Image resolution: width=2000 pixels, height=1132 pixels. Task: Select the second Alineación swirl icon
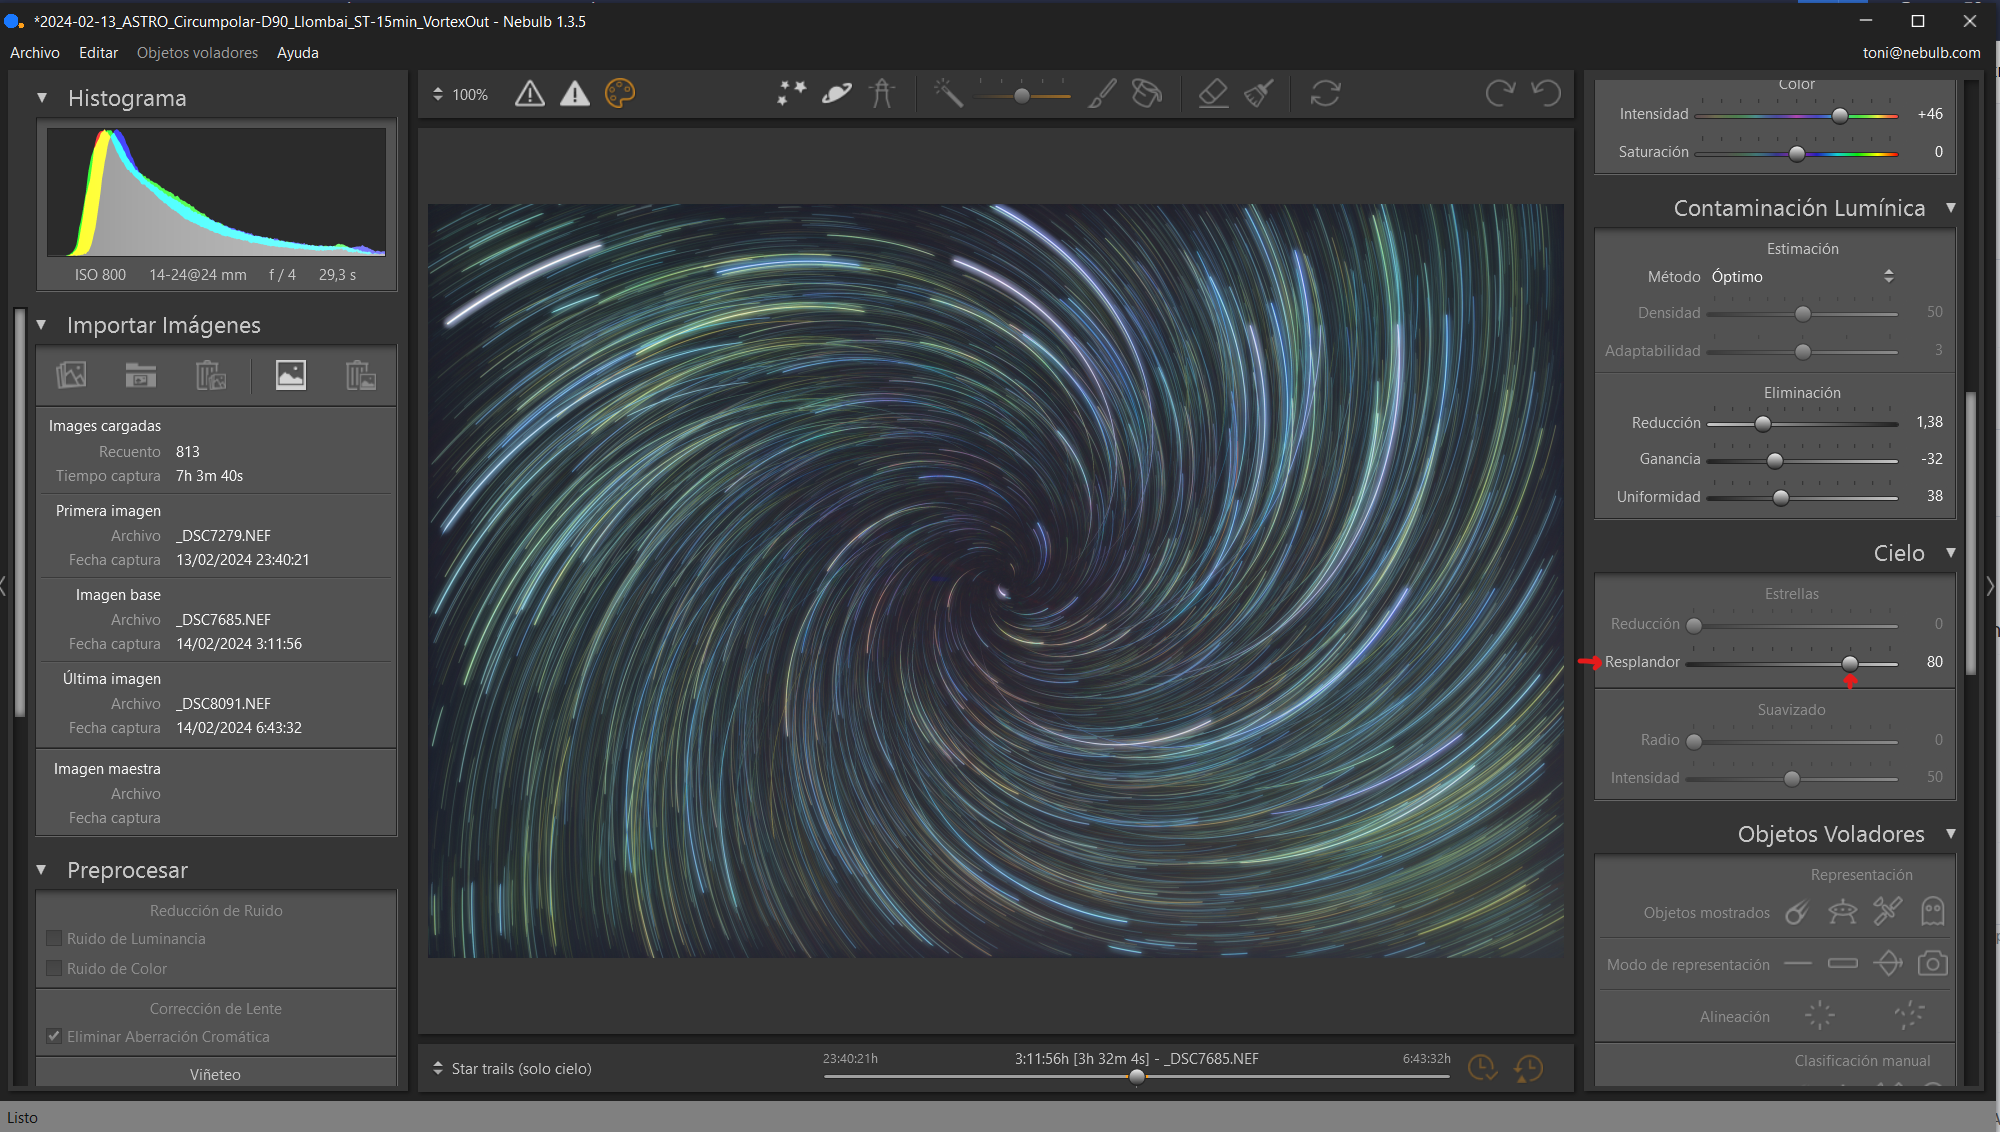coord(1909,1016)
